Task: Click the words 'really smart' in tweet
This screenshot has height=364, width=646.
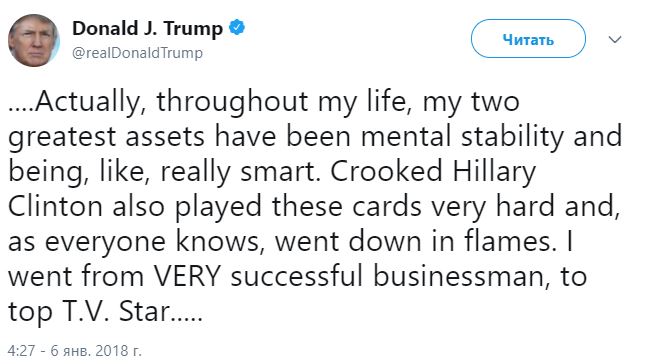Action: (240, 172)
